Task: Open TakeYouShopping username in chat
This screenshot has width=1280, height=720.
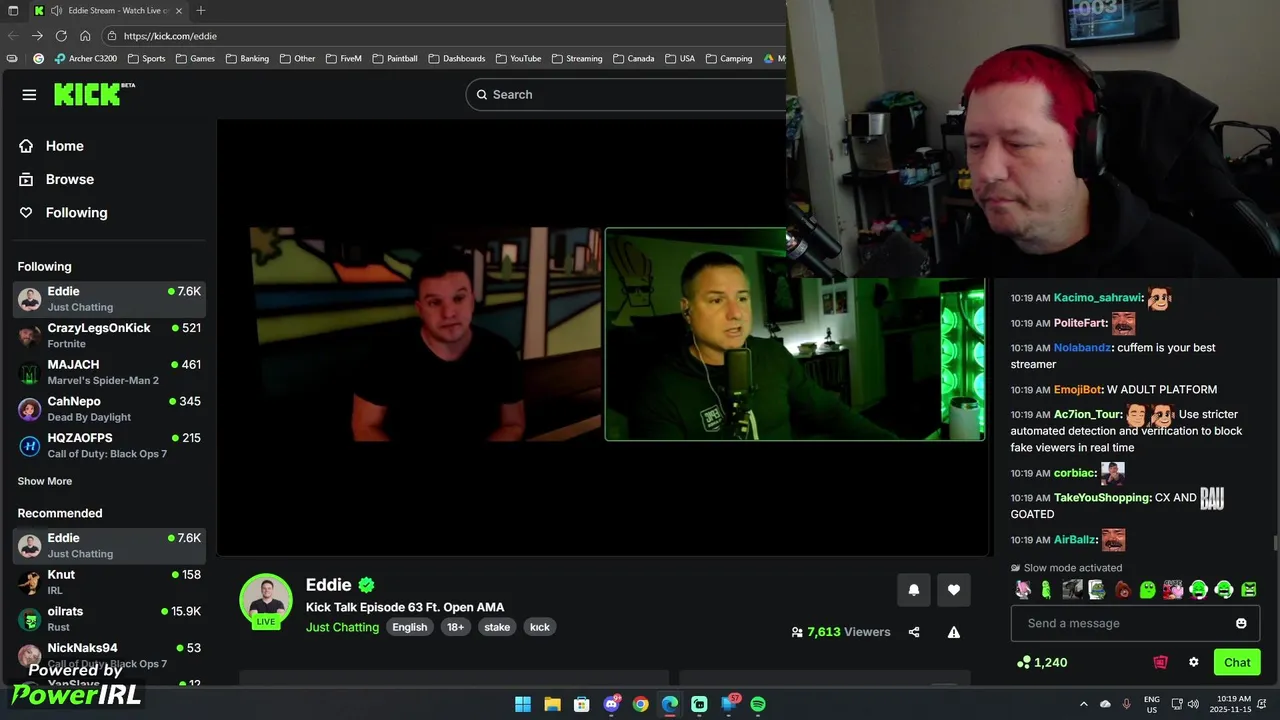Action: pyautogui.click(x=1101, y=497)
